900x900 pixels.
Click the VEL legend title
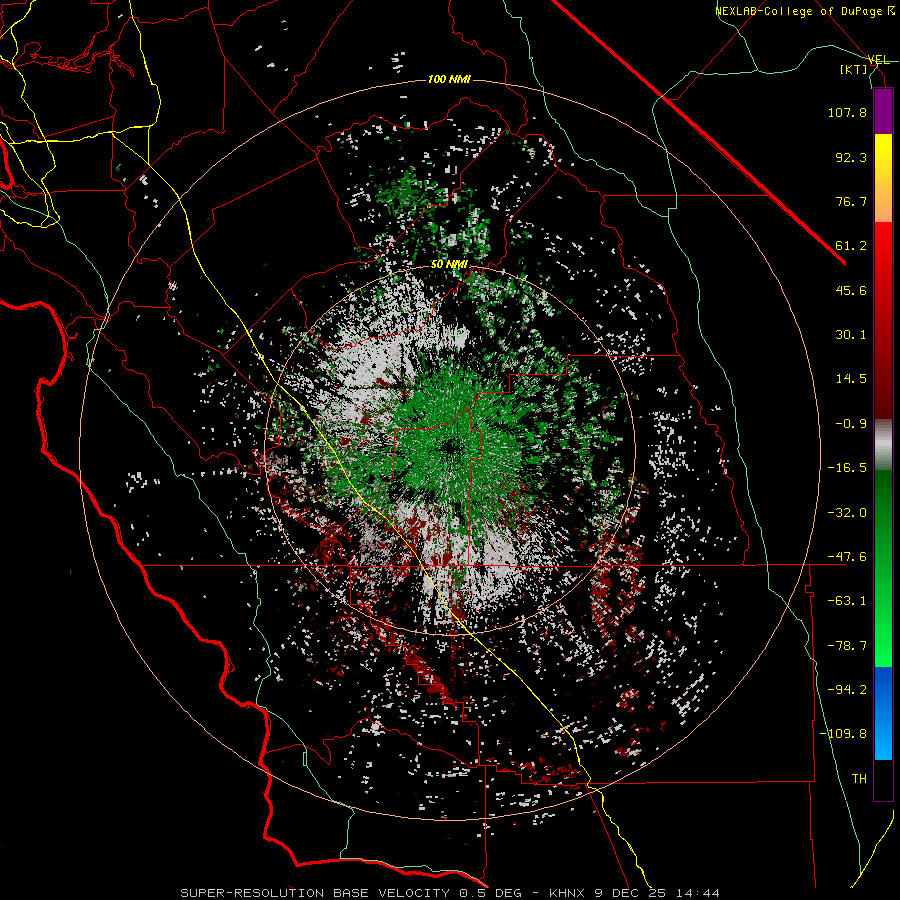[x=879, y=60]
